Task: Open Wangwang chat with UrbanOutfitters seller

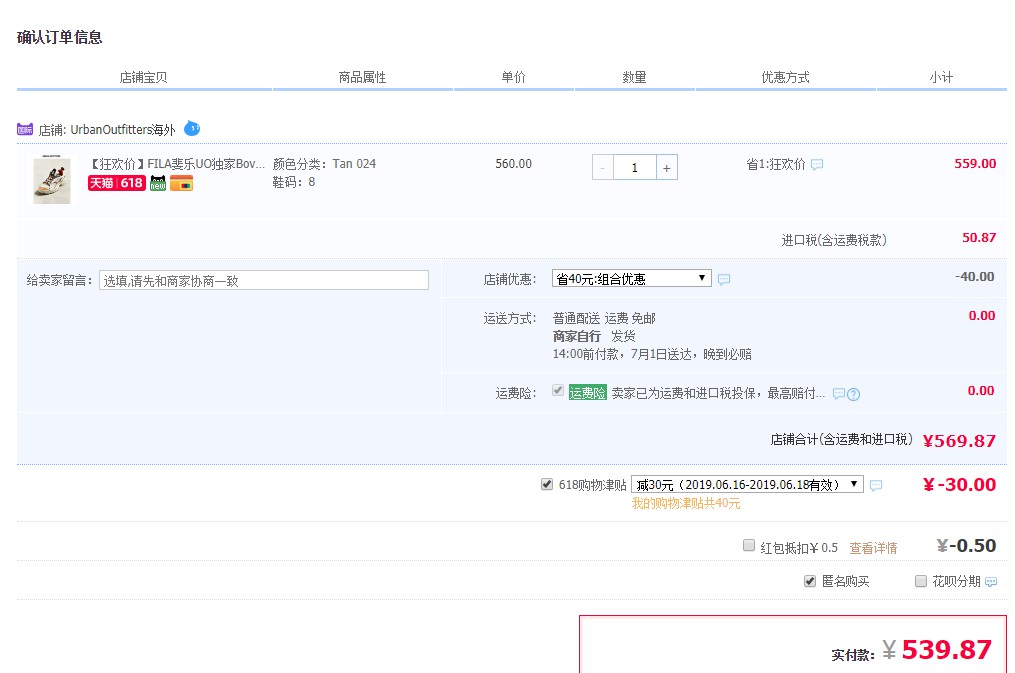Action: [x=192, y=128]
